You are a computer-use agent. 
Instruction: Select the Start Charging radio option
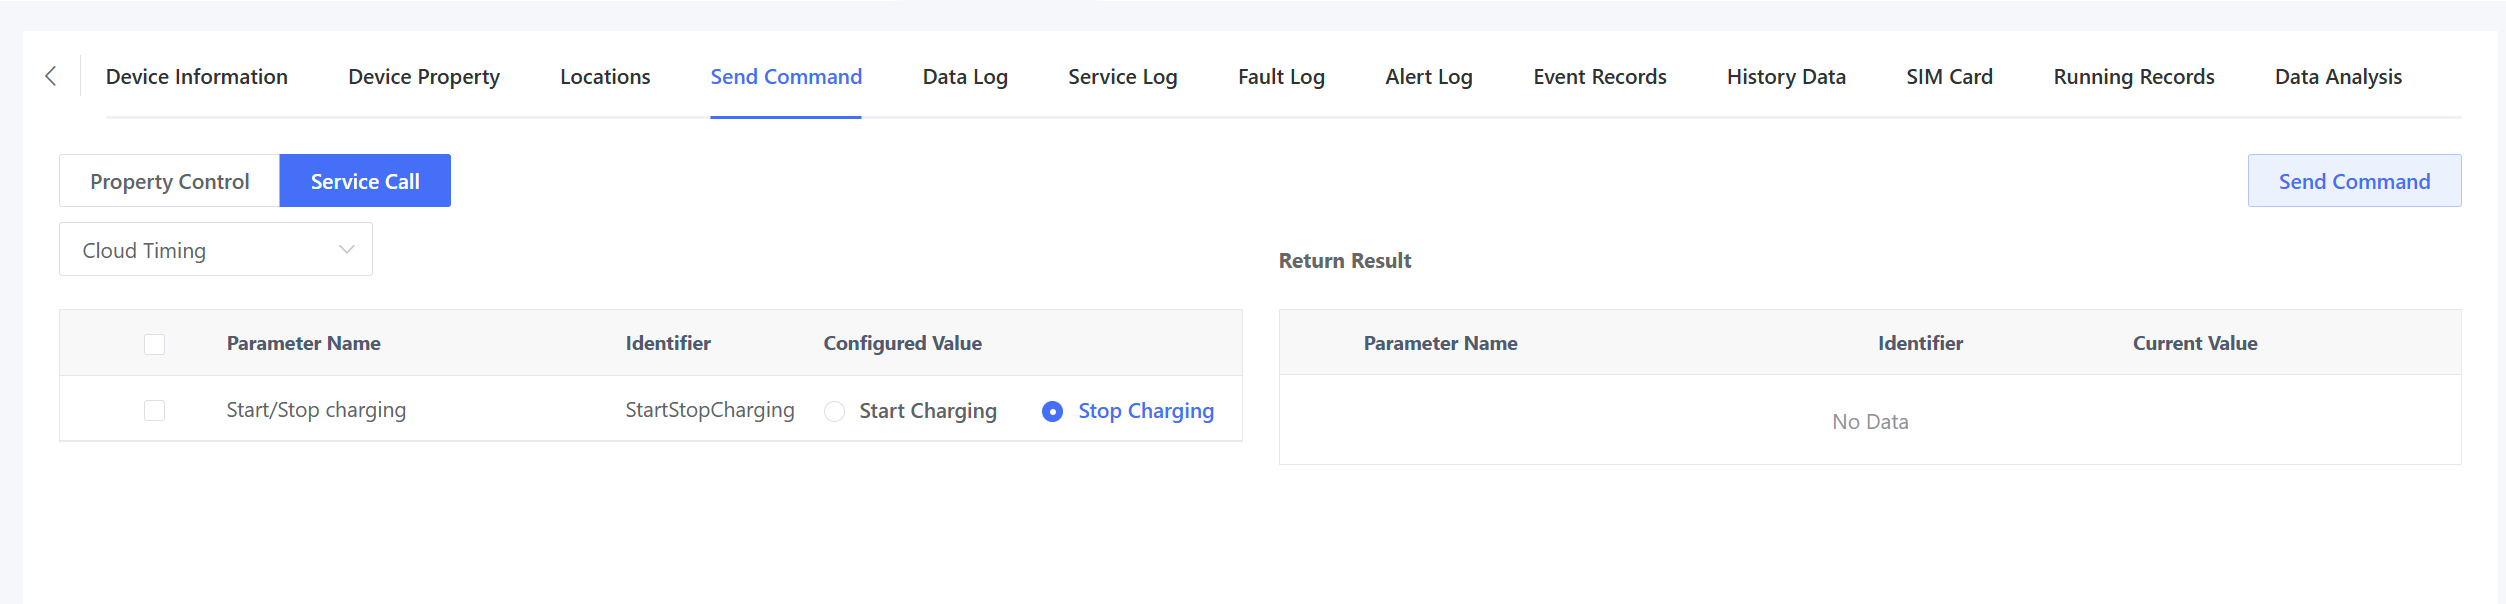coord(835,411)
